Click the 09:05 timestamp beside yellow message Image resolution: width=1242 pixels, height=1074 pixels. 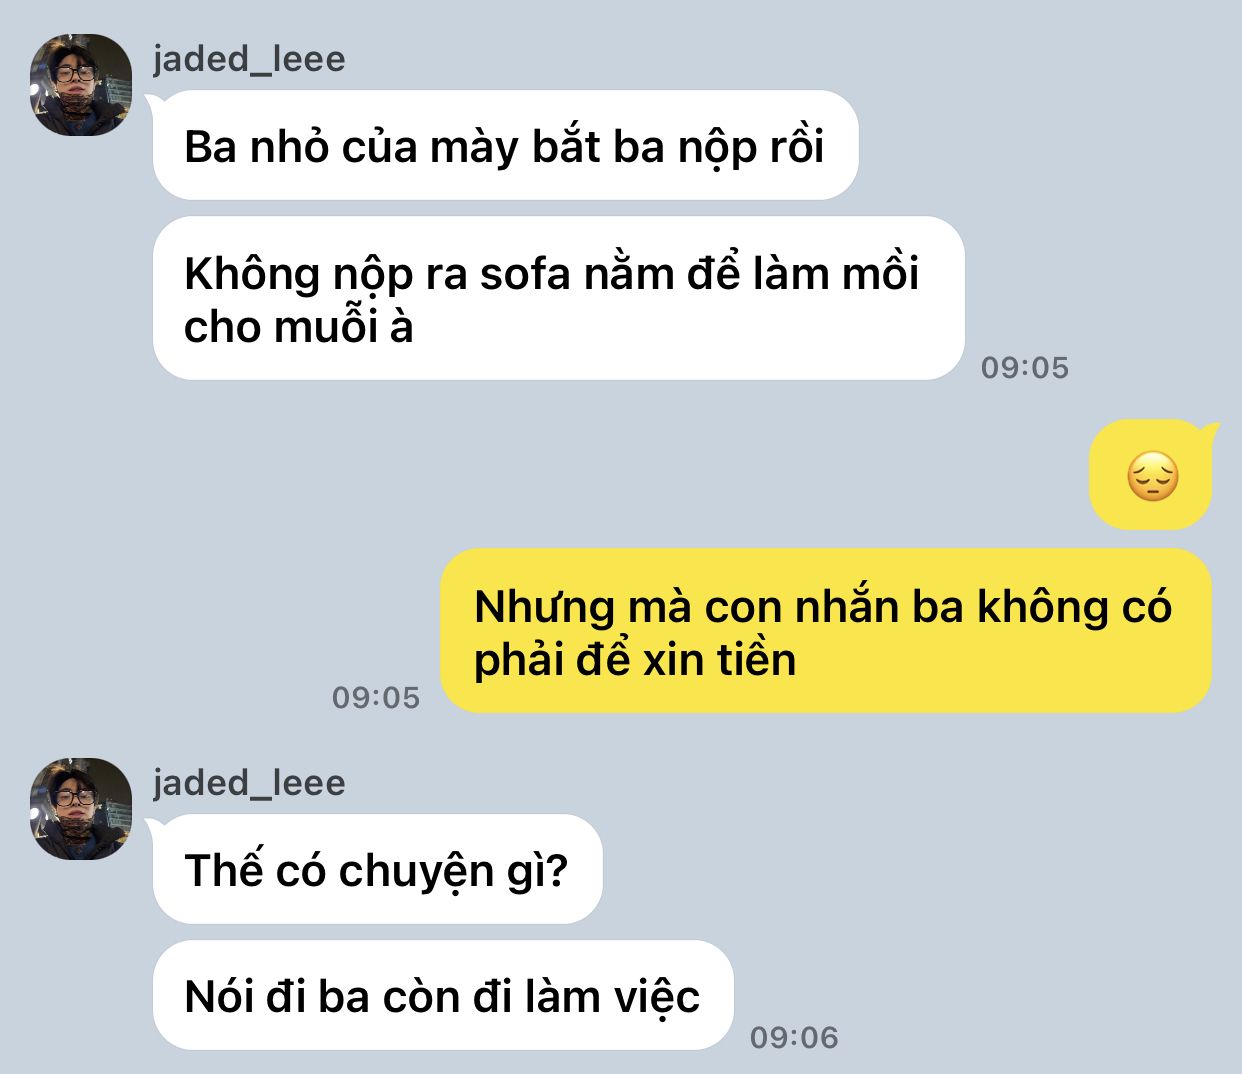[376, 698]
